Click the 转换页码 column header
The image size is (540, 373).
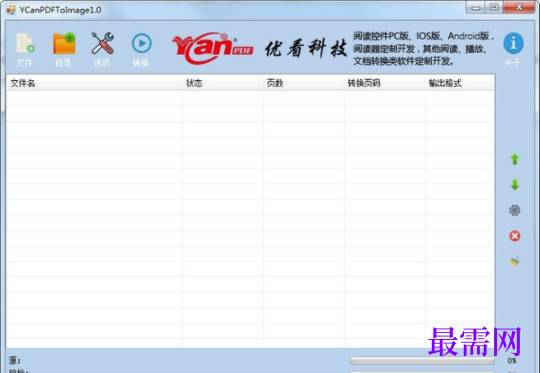point(385,83)
